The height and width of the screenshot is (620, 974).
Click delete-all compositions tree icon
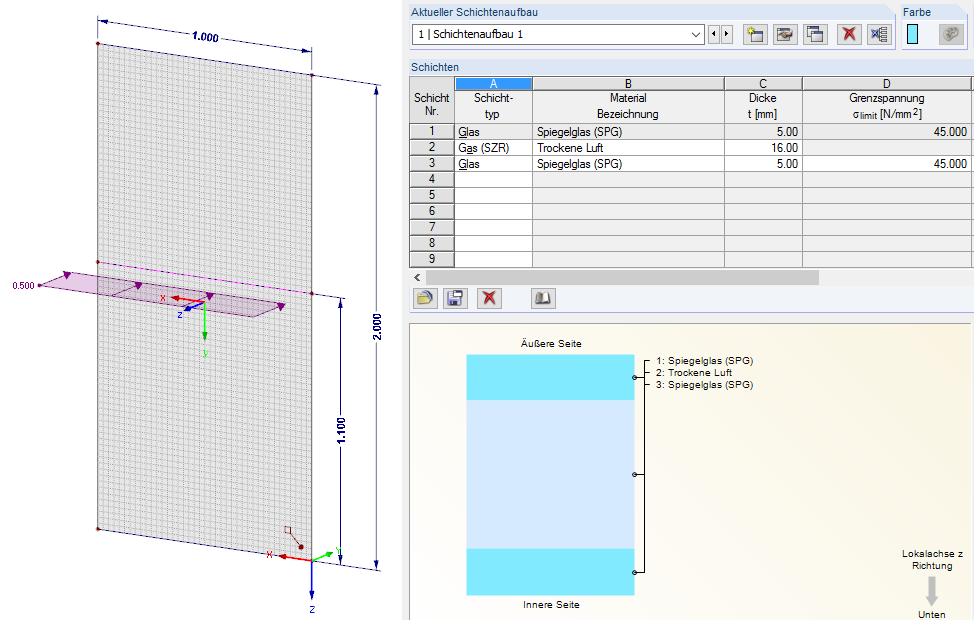(x=879, y=34)
